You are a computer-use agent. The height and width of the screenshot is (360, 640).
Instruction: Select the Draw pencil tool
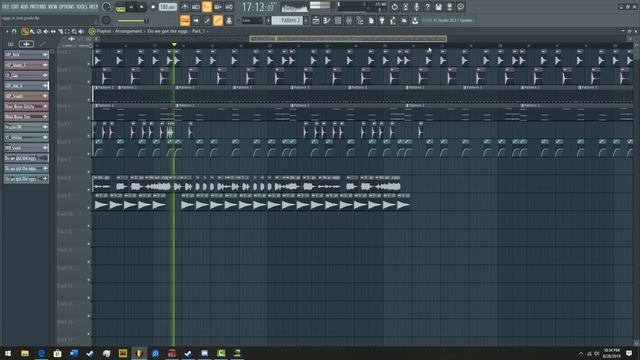(x=25, y=31)
